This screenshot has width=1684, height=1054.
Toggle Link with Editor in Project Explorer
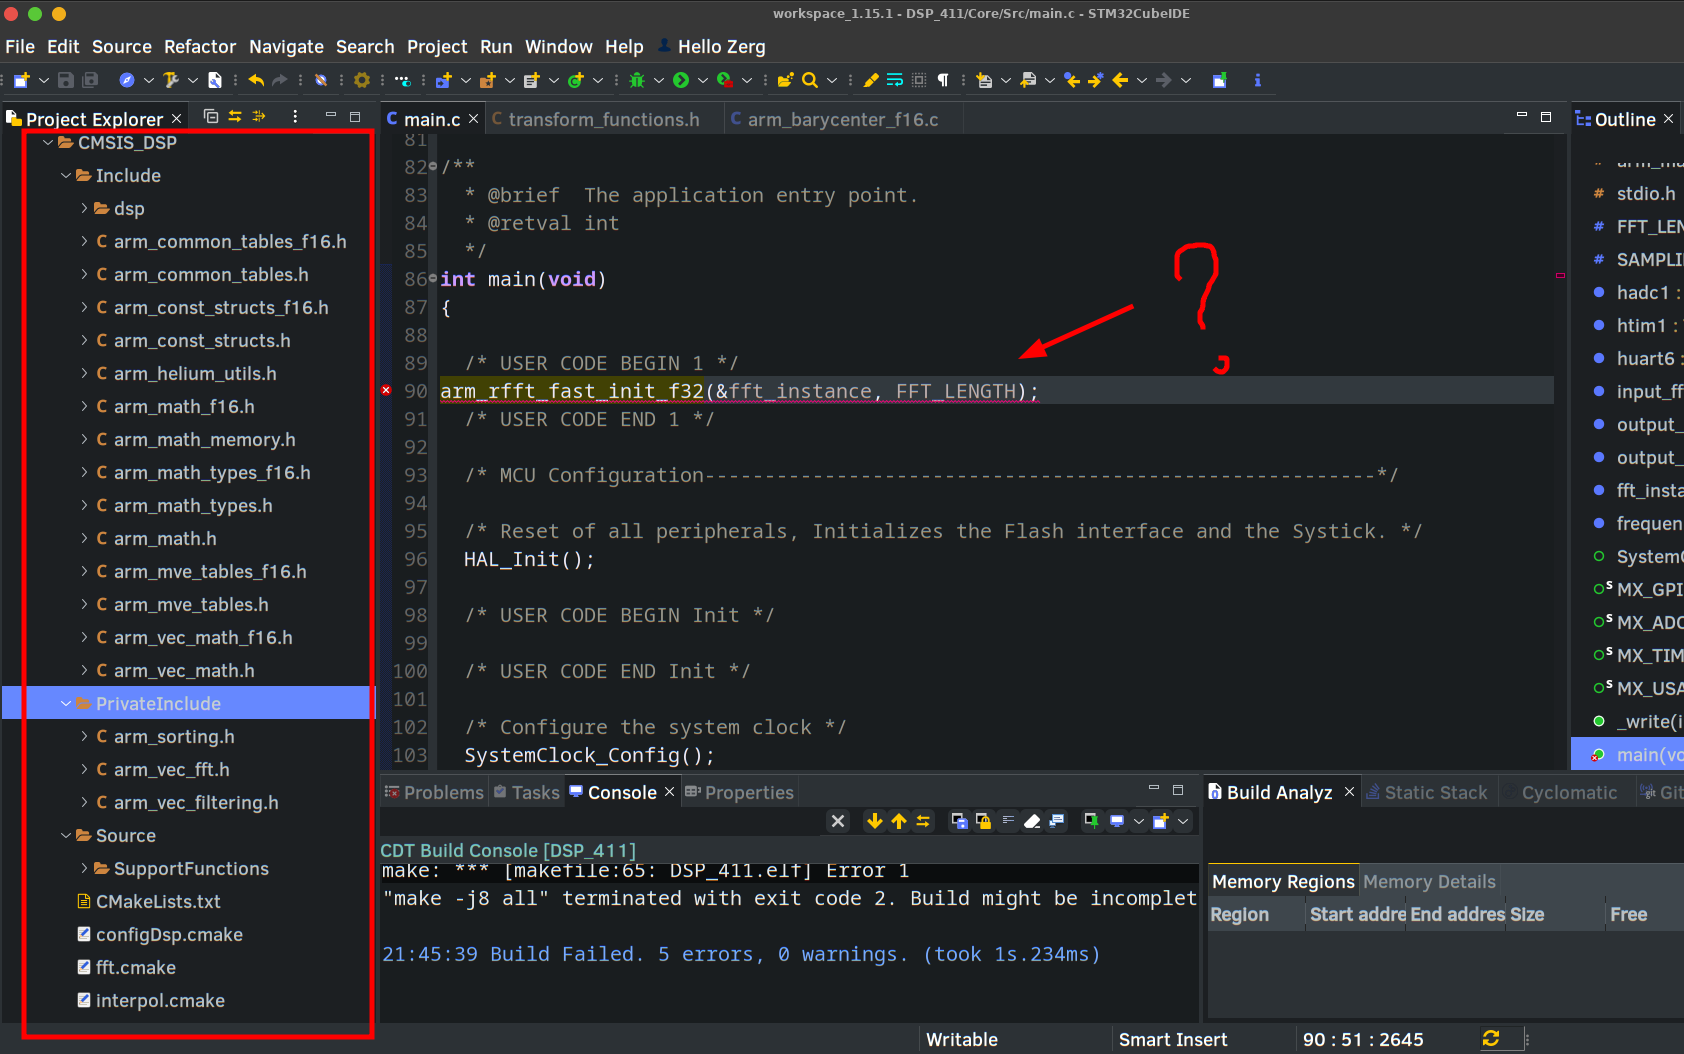pyautogui.click(x=235, y=117)
